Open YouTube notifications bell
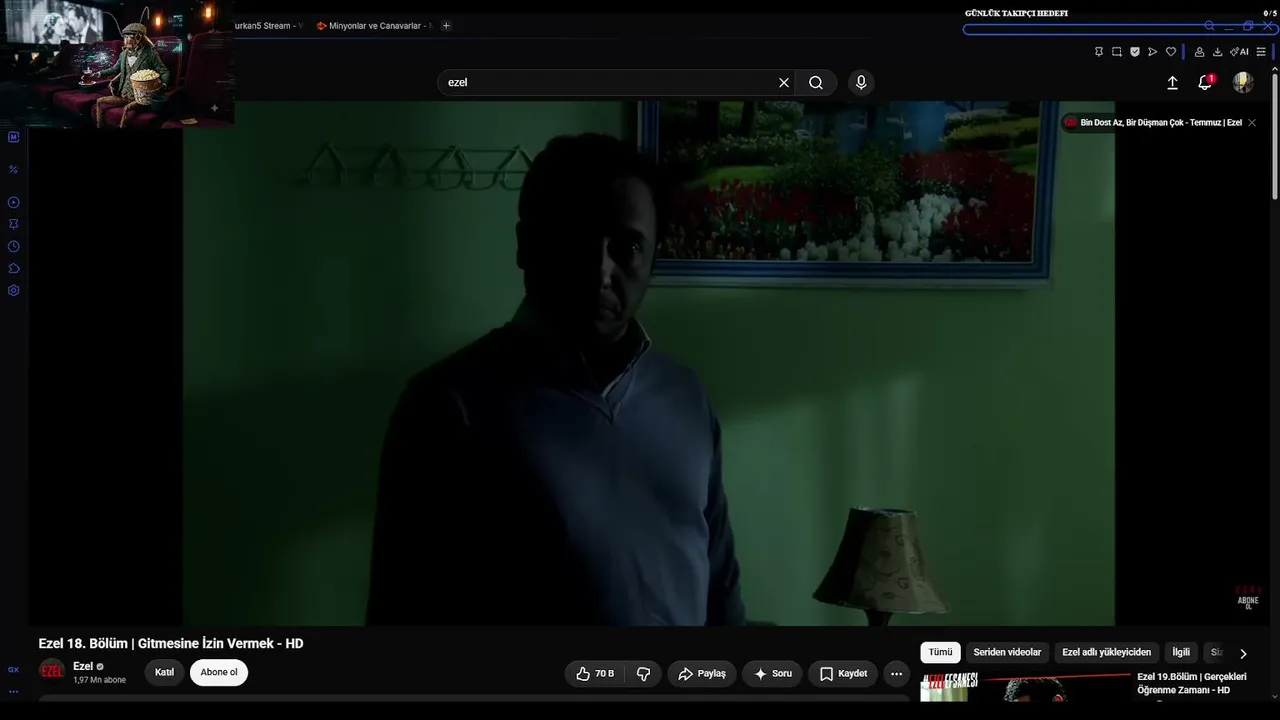The image size is (1280, 720). tap(1205, 83)
